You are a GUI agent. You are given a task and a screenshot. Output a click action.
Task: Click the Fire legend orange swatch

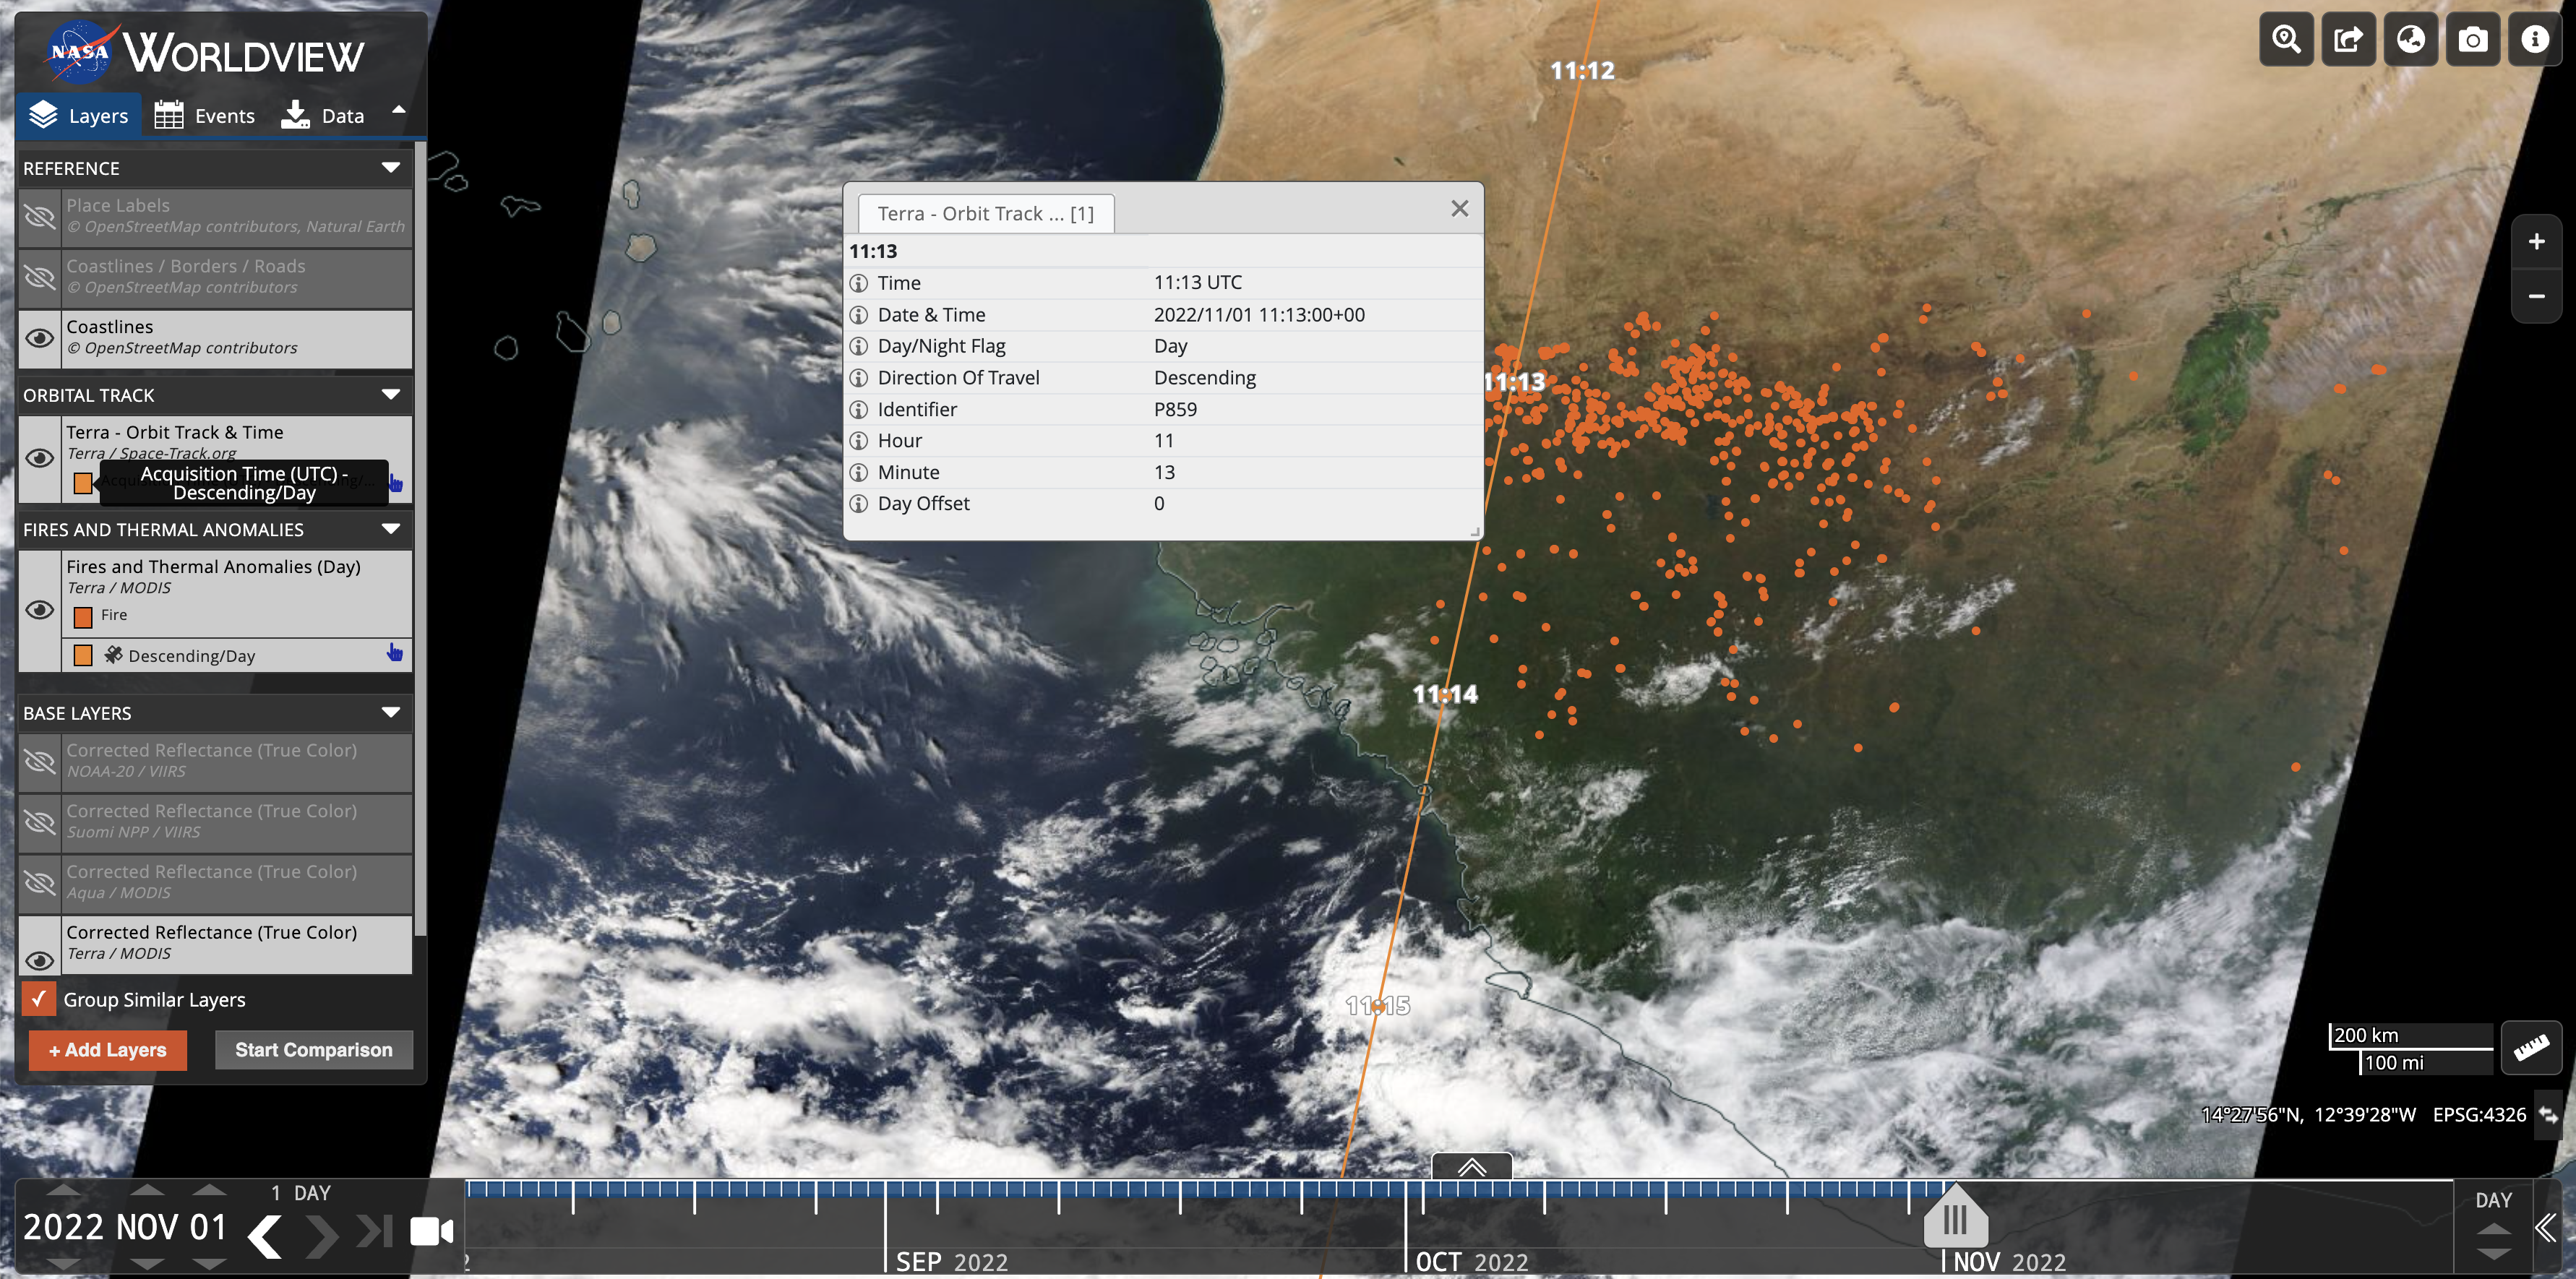click(83, 616)
